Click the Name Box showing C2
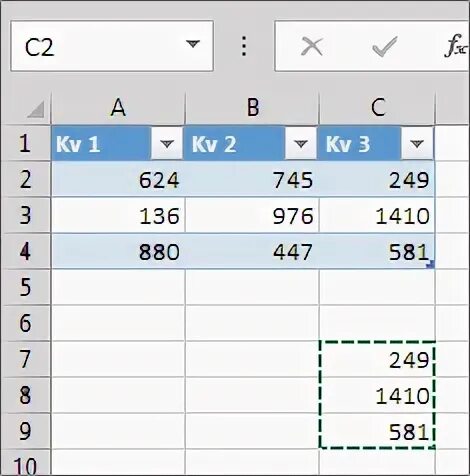Viewport: 470px width, 476px height. pos(112,46)
